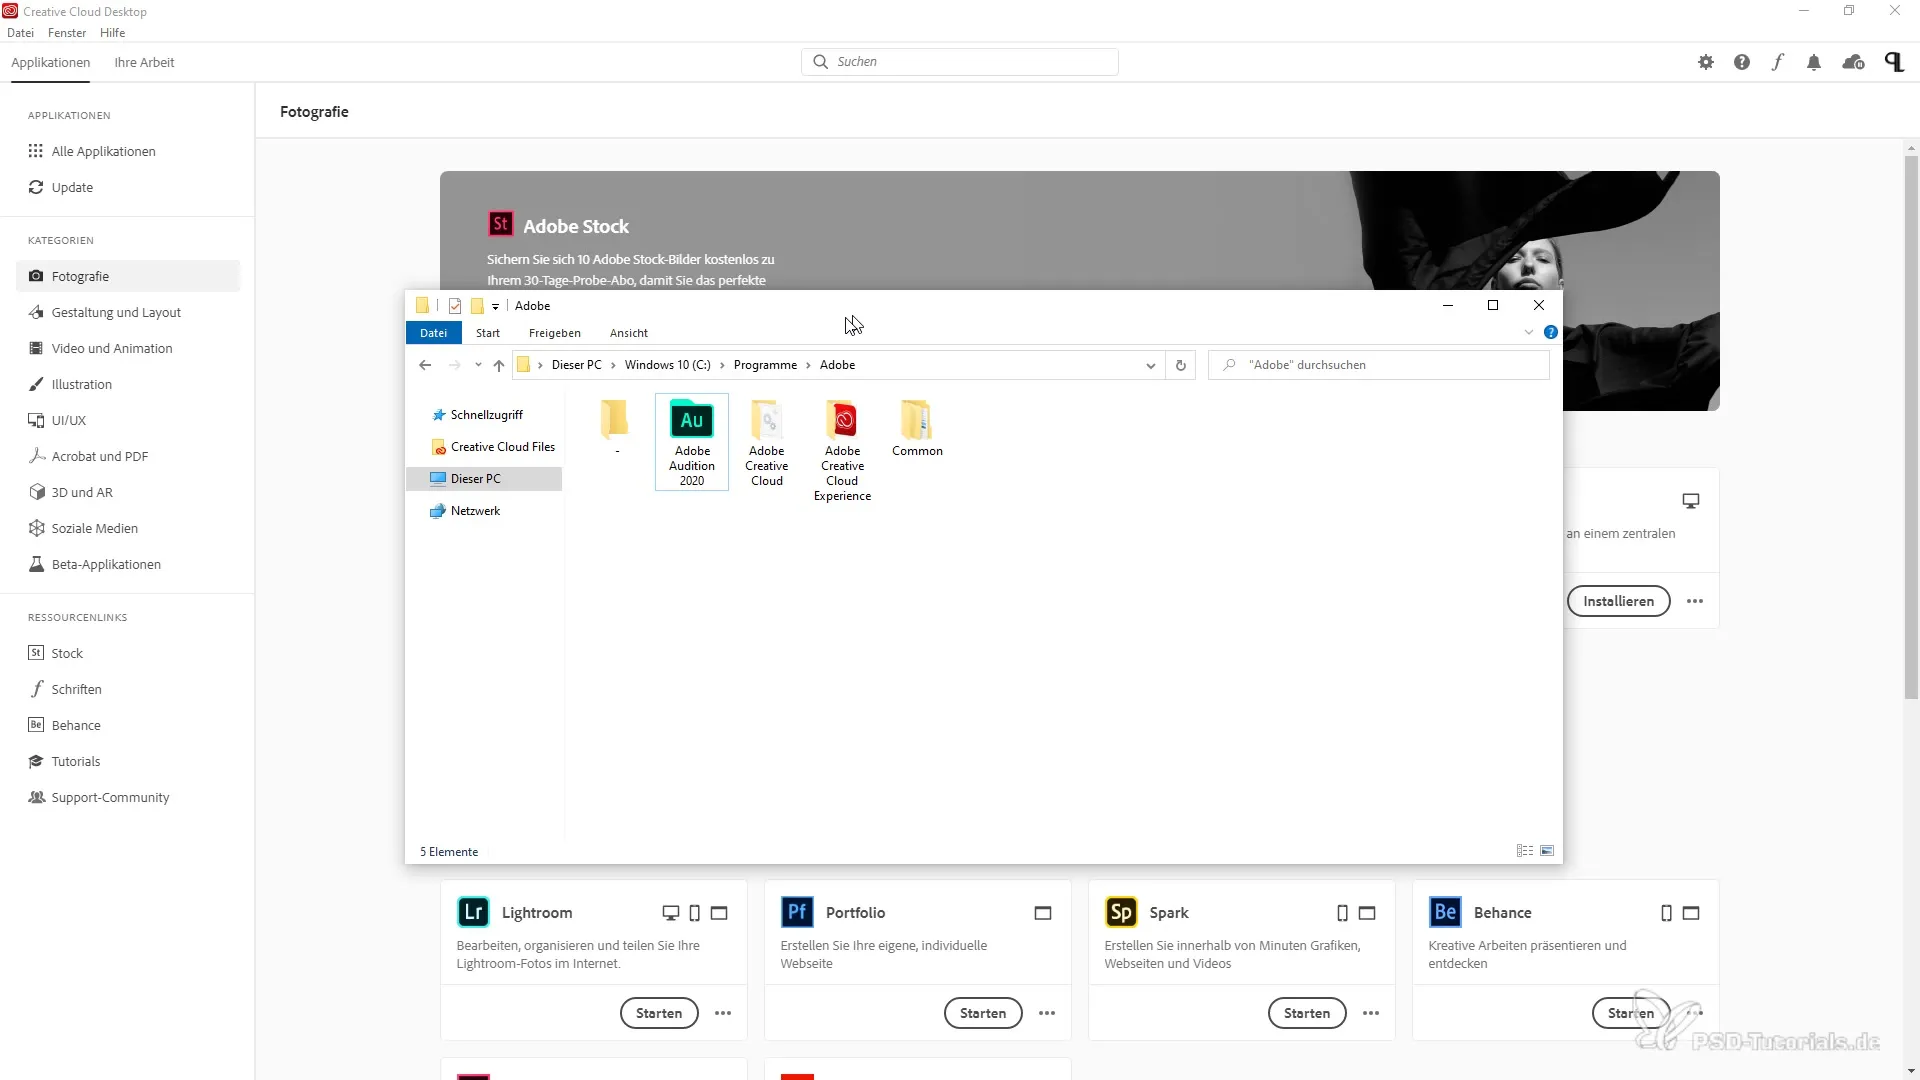Open the Freigeben ribbon tab
1920x1080 pixels.
pyautogui.click(x=555, y=333)
